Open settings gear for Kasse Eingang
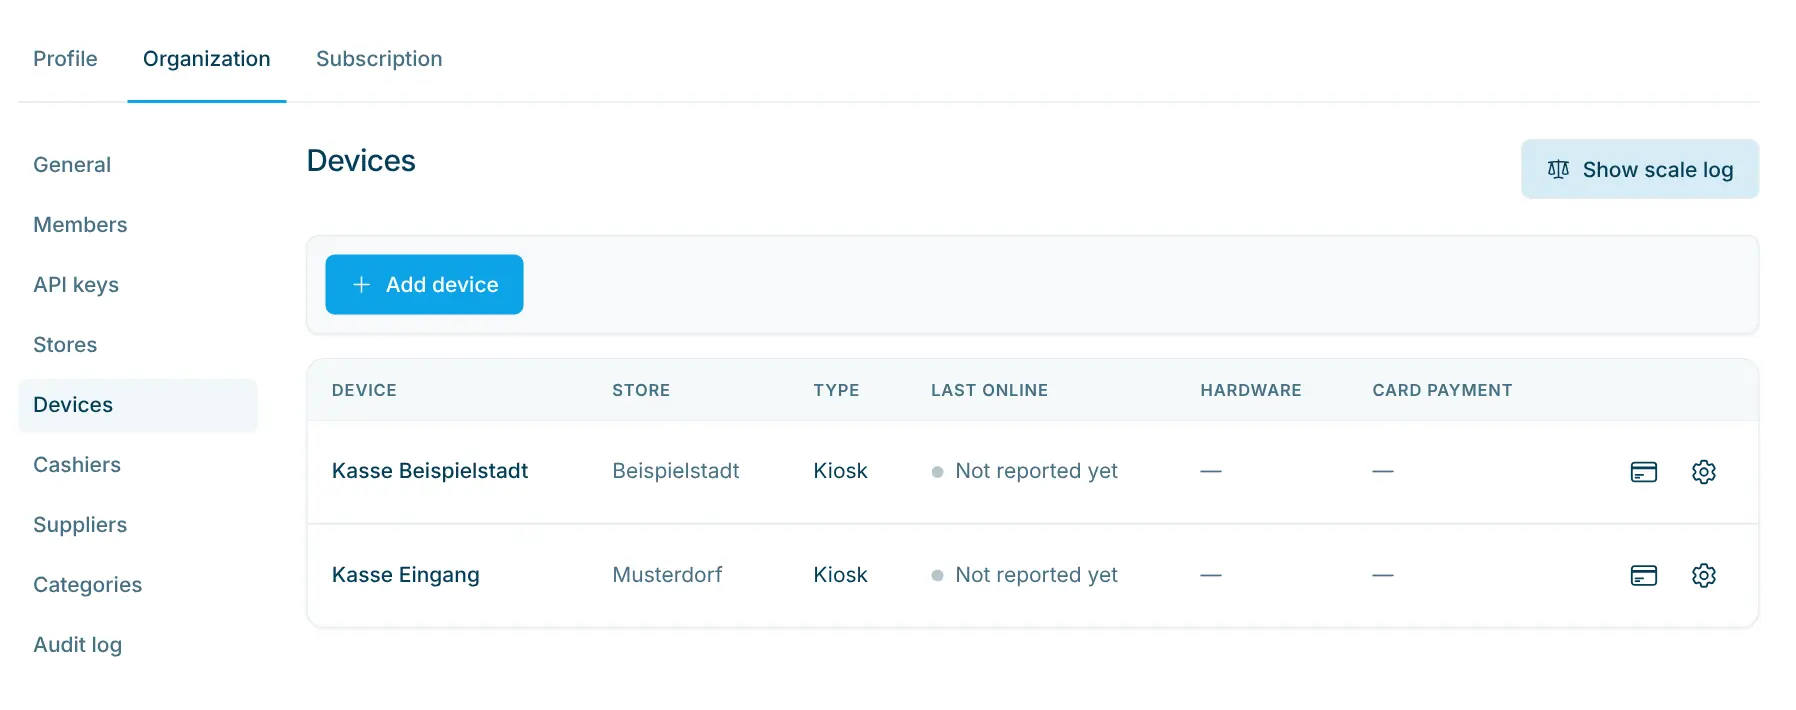Image resolution: width=1796 pixels, height=710 pixels. click(x=1703, y=576)
